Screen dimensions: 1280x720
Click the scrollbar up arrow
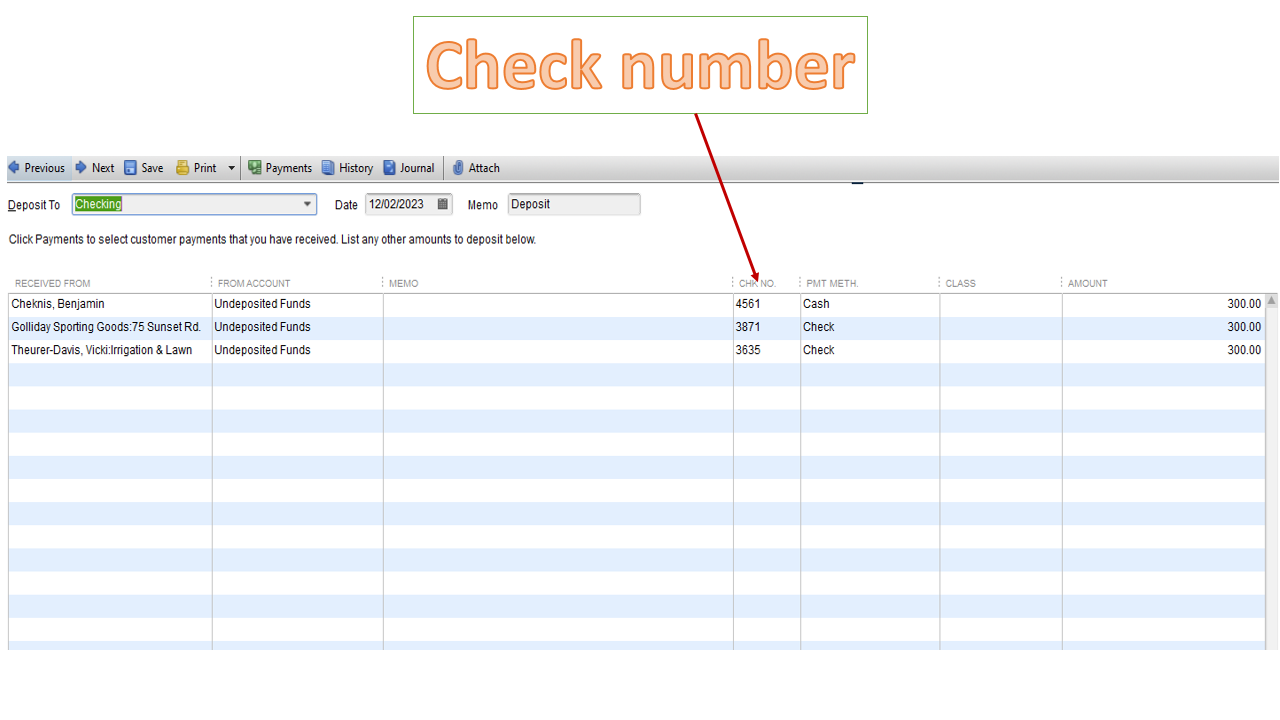pos(1271,299)
